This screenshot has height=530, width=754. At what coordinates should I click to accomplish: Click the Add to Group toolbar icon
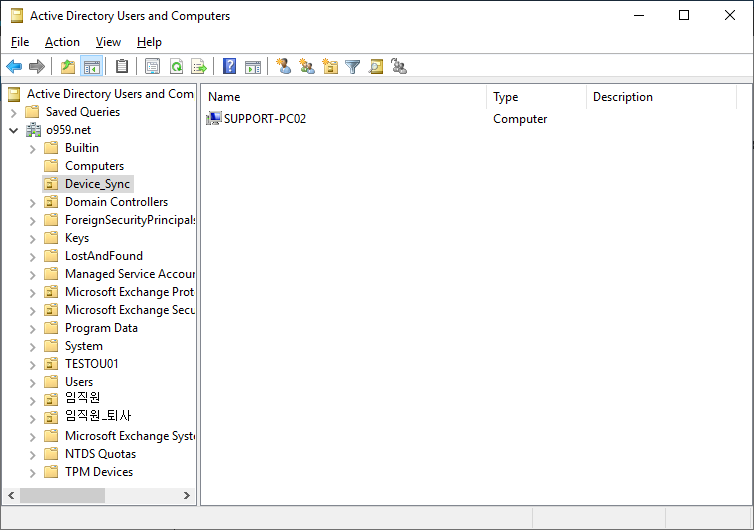[399, 66]
